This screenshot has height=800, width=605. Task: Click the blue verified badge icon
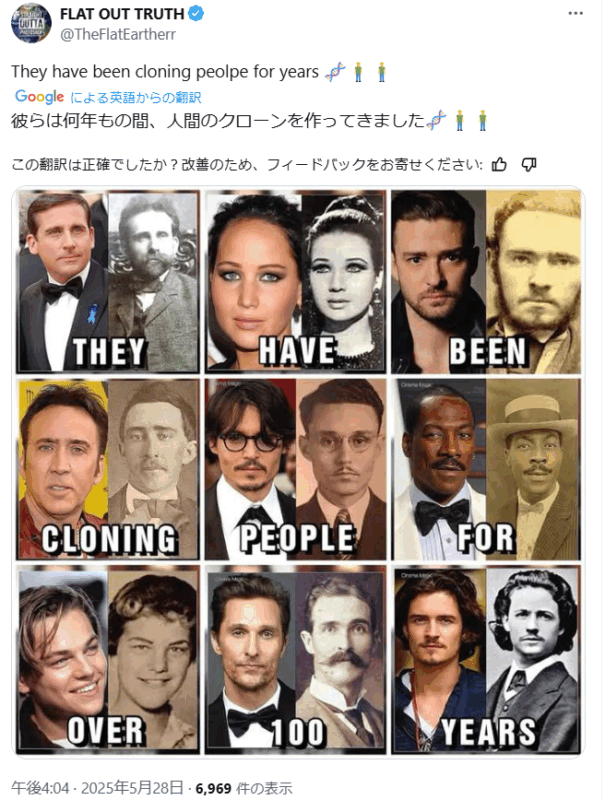pyautogui.click(x=196, y=14)
